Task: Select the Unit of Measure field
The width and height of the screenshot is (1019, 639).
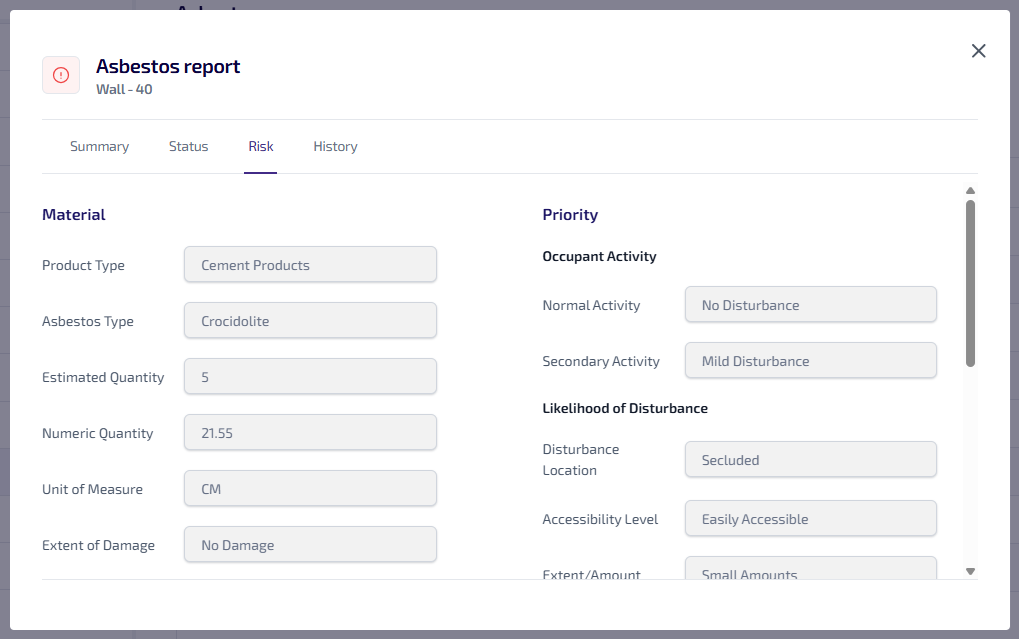Action: click(310, 489)
